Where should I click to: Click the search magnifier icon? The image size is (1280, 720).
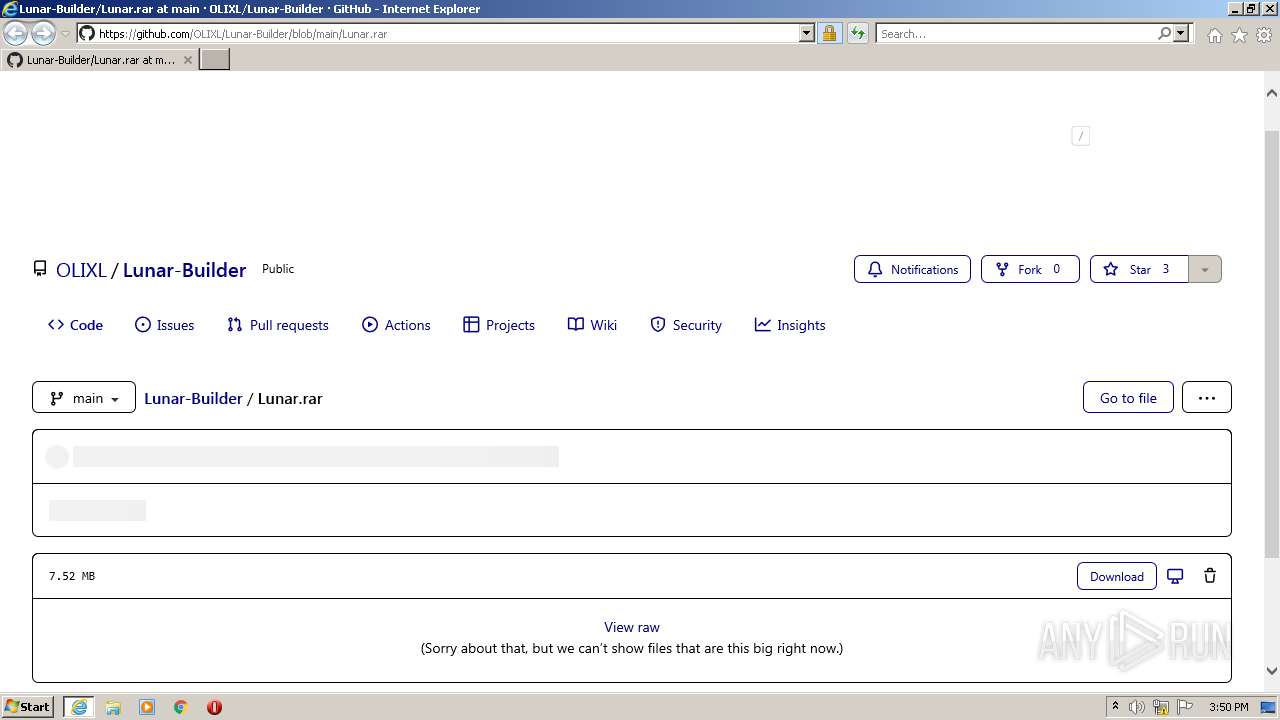(1164, 33)
